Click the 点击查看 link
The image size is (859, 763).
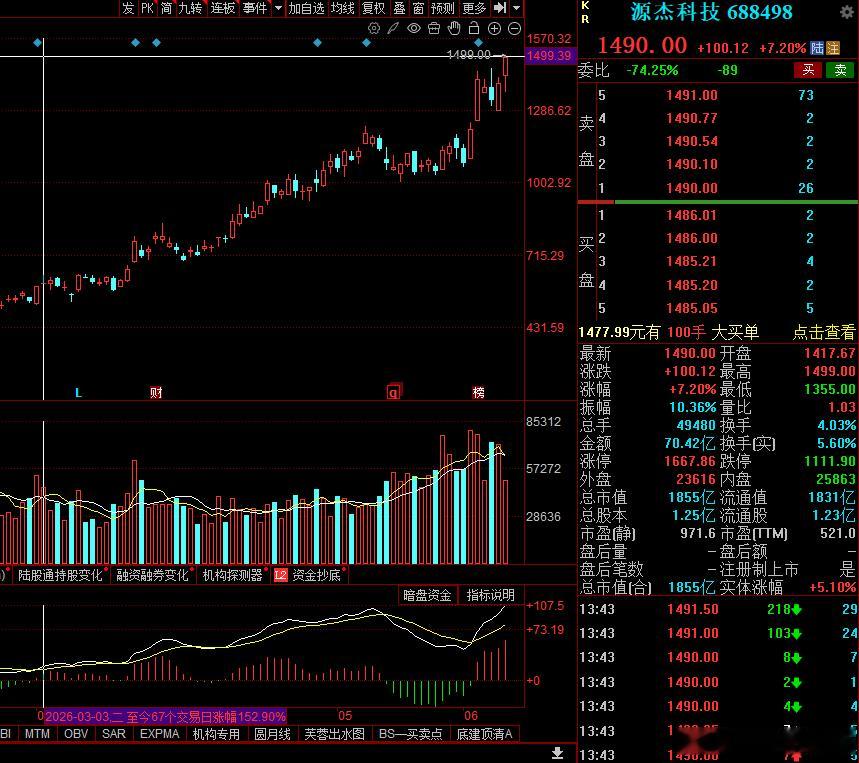[824, 332]
